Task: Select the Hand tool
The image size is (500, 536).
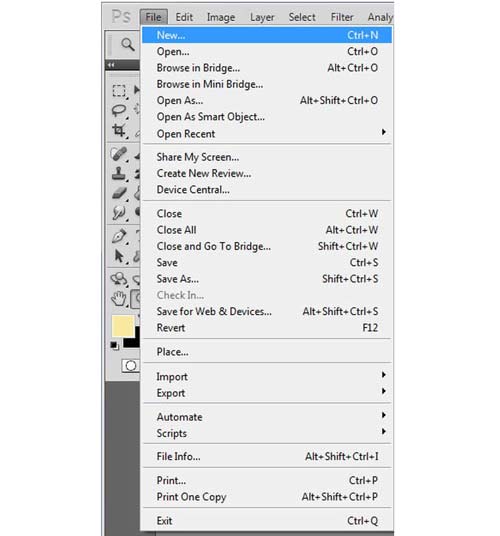Action: pyautogui.click(x=119, y=298)
